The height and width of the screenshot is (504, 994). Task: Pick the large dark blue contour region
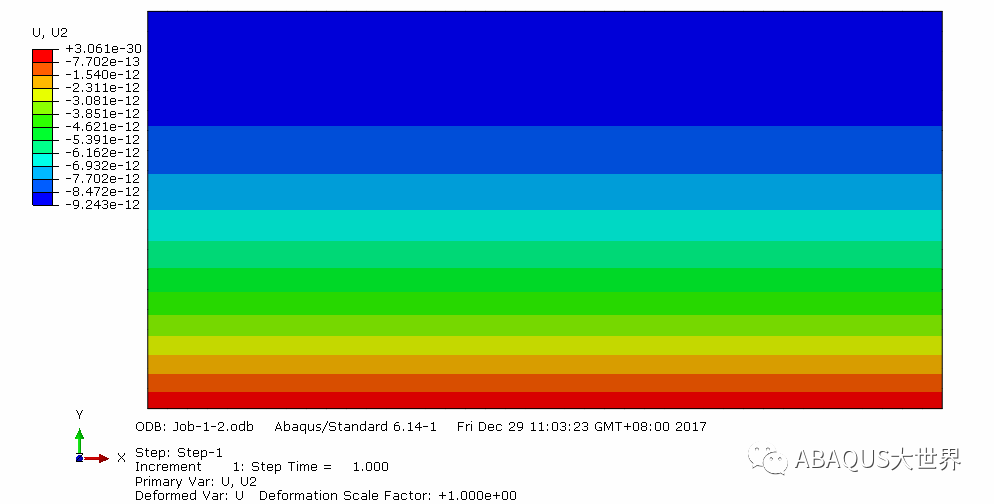[545, 68]
